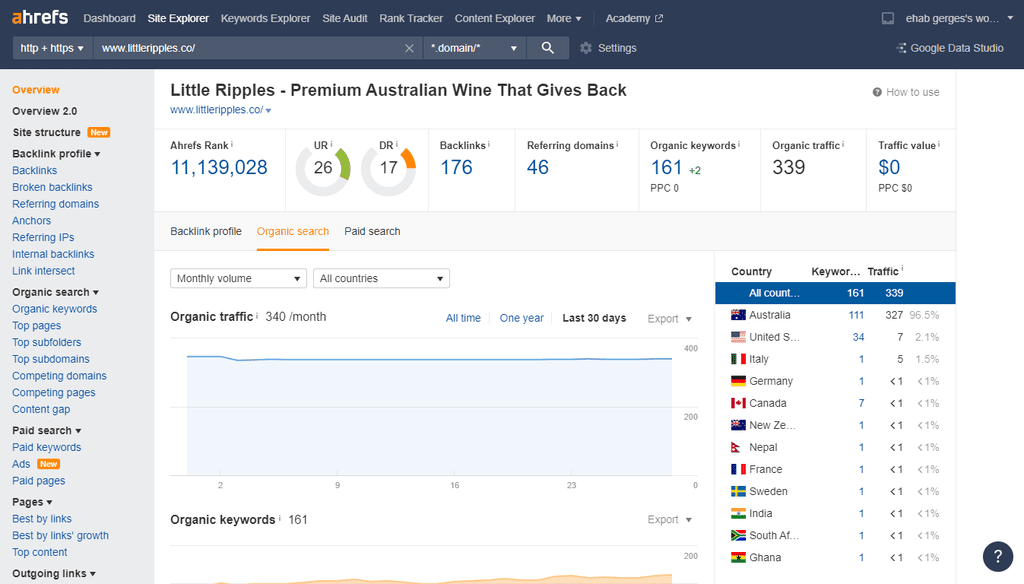Open Broken backlinks in sidebar
Image resolution: width=1024 pixels, height=584 pixels.
tap(52, 187)
